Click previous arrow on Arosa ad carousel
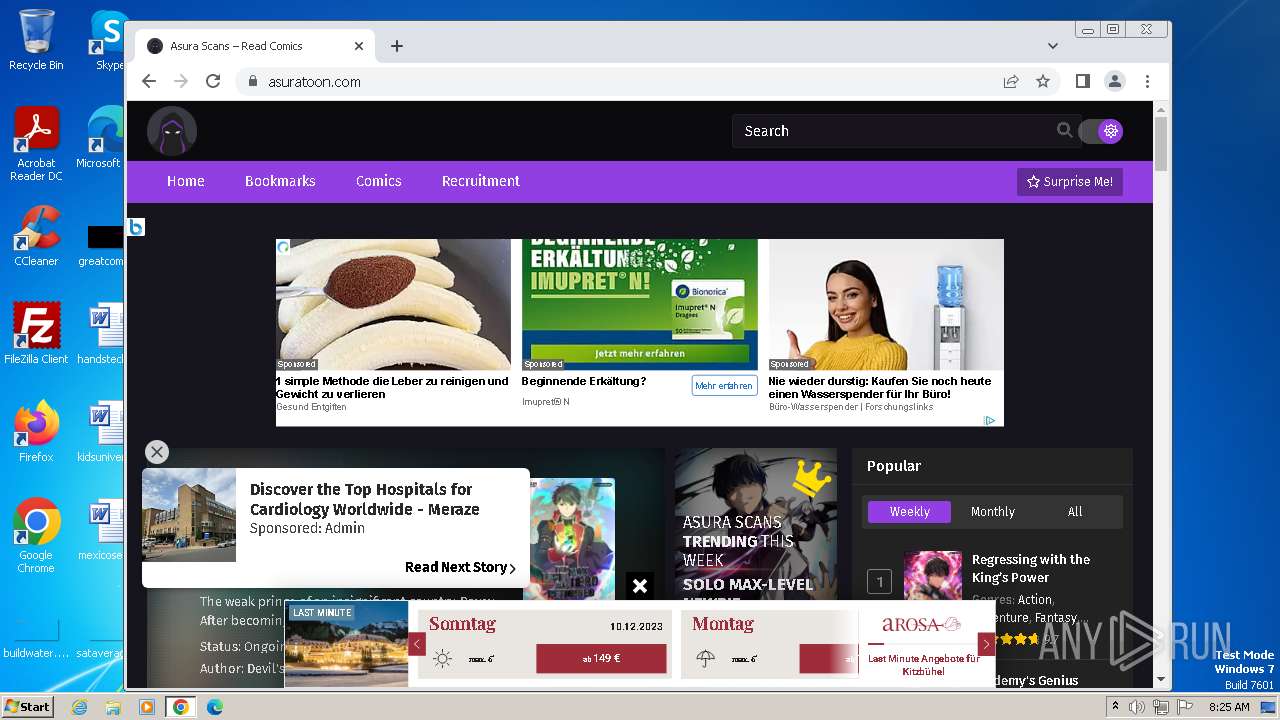The height and width of the screenshot is (720, 1280). pos(417,645)
